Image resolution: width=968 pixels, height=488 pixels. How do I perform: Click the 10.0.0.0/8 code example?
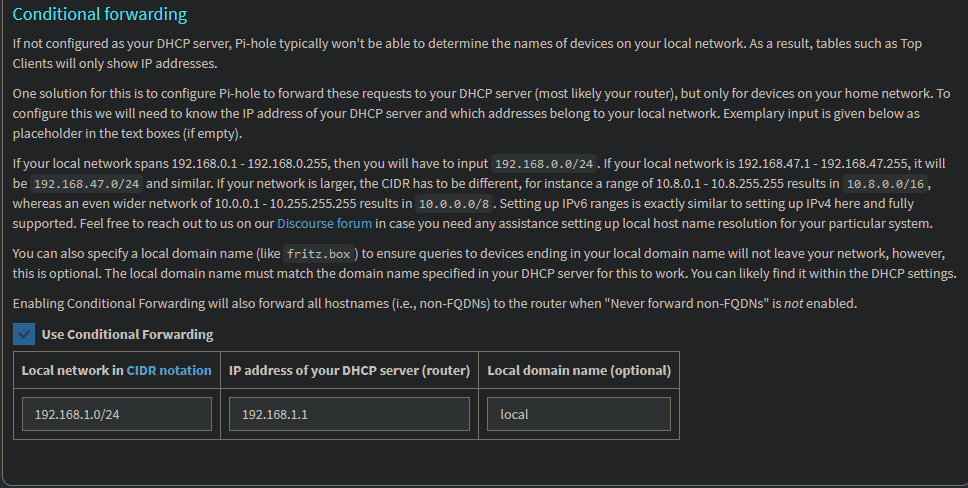[454, 203]
